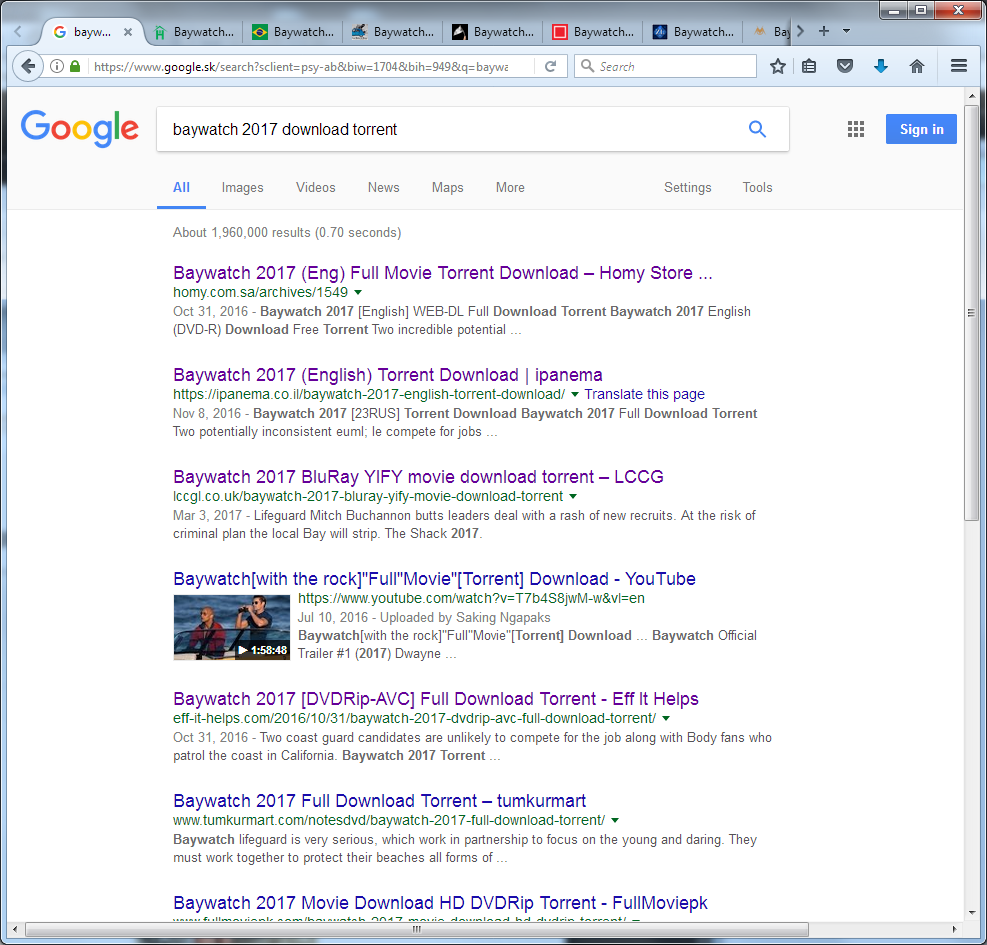The width and height of the screenshot is (987, 945).
Task: Switch to Baywatch tab with green house icon
Action: pos(194,31)
